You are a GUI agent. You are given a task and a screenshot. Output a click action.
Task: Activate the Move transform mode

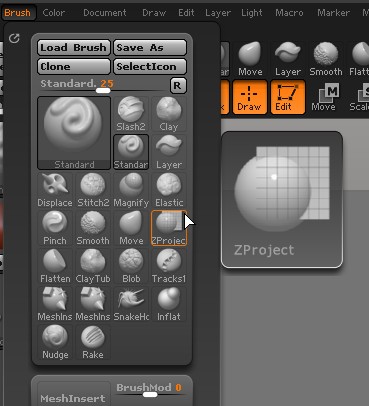click(325, 97)
